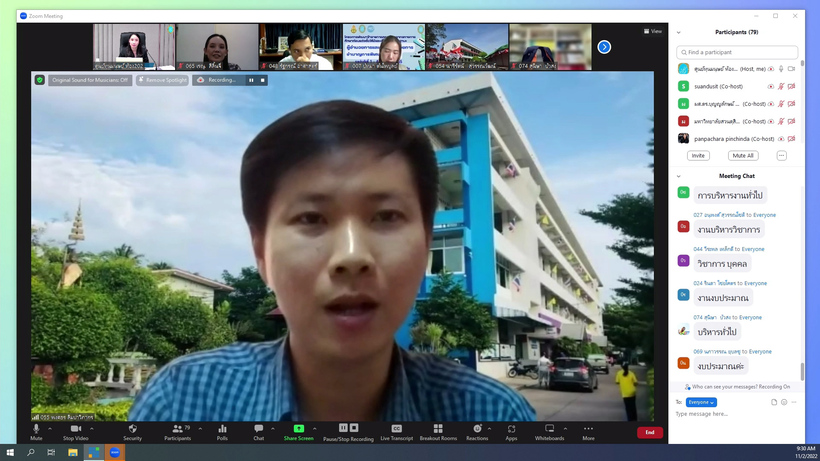Toggle microphone icon in Host row
Viewport: 820px width, 461px height.
click(781, 69)
